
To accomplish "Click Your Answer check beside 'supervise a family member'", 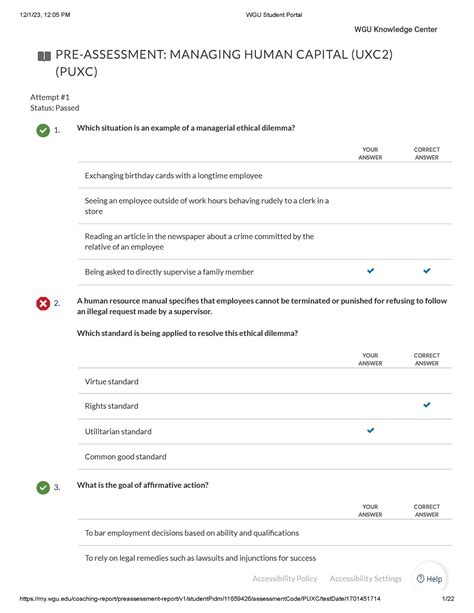I will [x=371, y=271].
